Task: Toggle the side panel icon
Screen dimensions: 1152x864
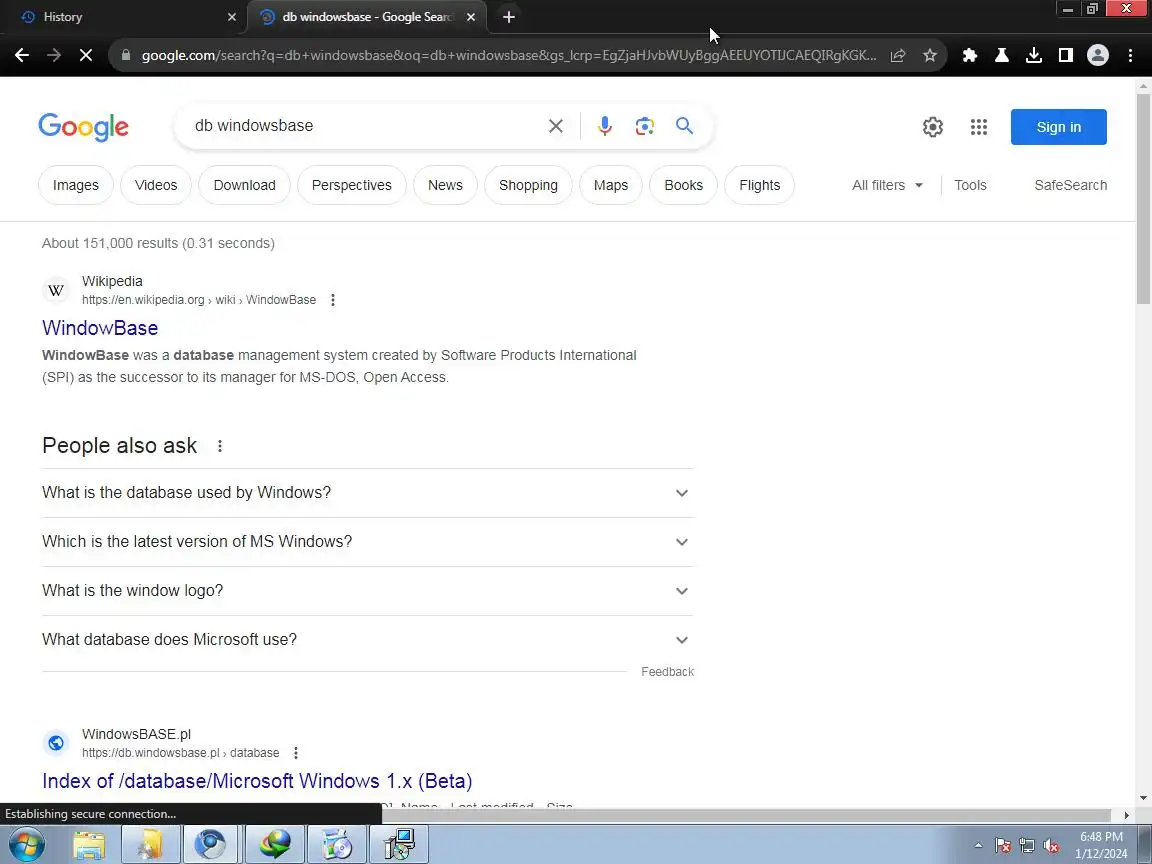Action: point(1065,55)
